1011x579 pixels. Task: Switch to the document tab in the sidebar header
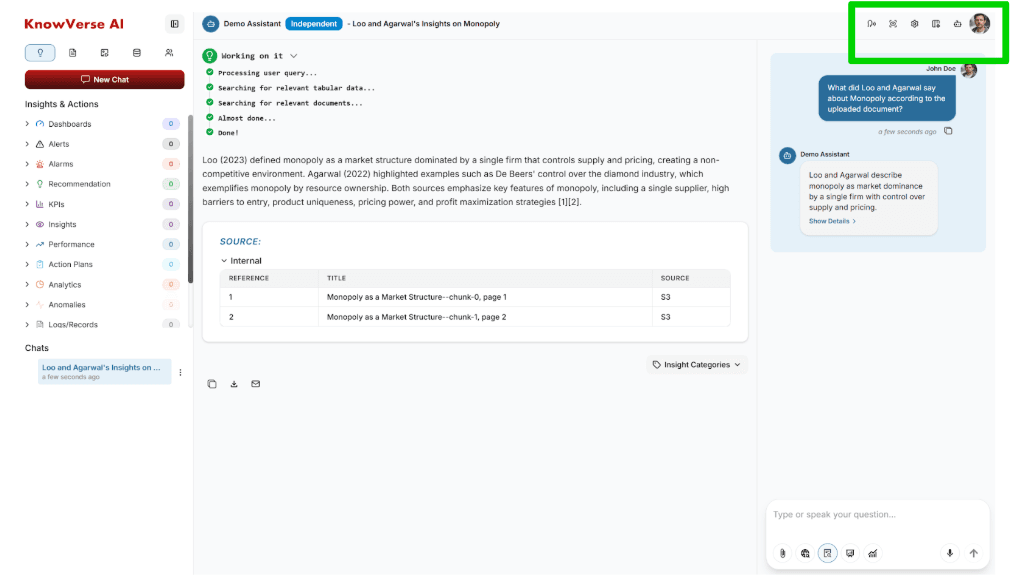click(x=71, y=52)
